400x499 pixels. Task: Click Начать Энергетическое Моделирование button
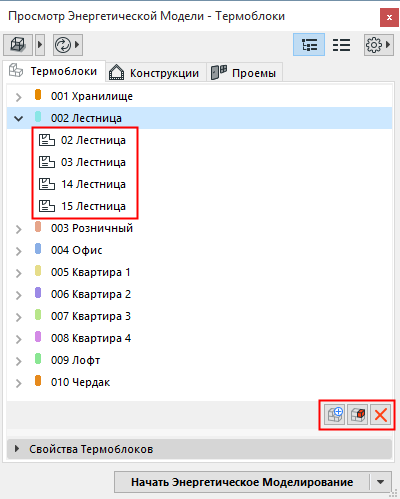242,482
